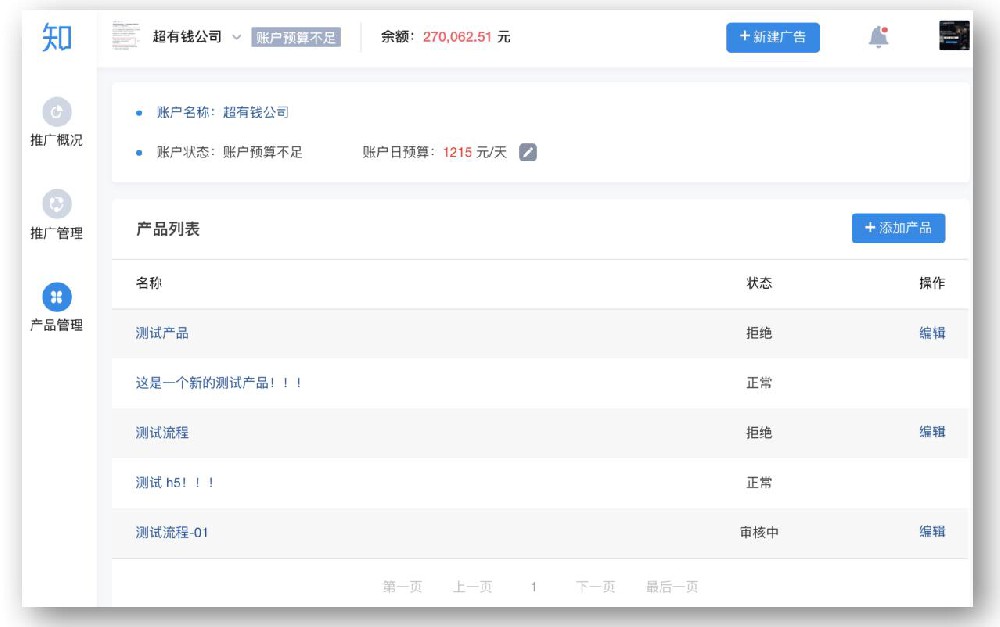The height and width of the screenshot is (627, 1000).
Task: Click the 添加产品 button
Action: (x=897, y=228)
